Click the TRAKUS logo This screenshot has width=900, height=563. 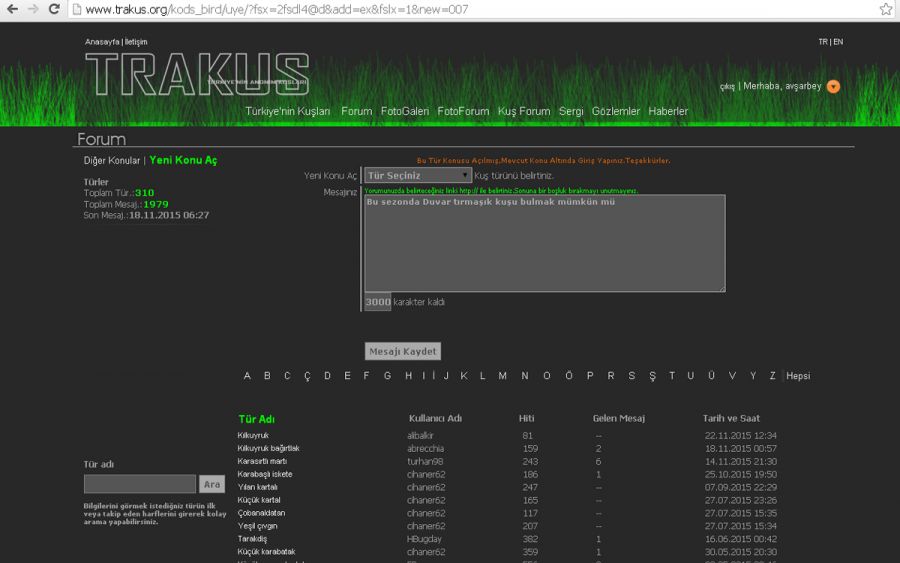coord(197,74)
